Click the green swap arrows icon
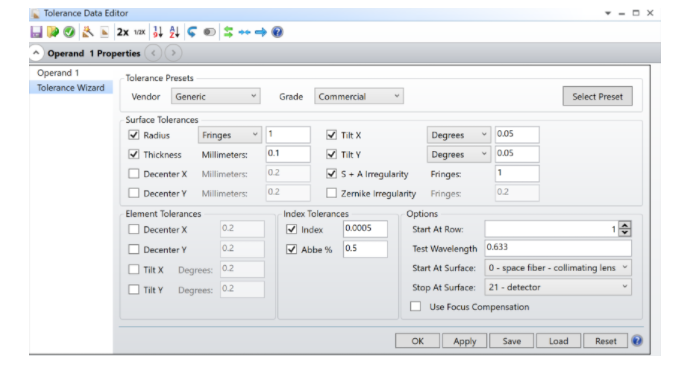The image size is (674, 368). [x=228, y=32]
